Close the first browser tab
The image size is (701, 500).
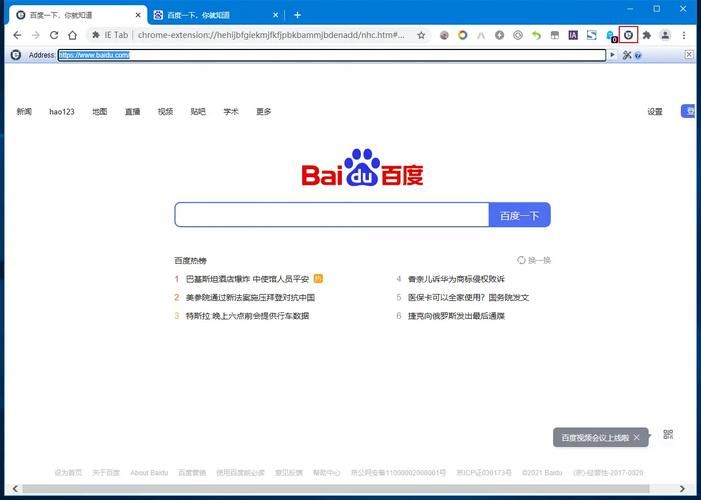coord(138,15)
